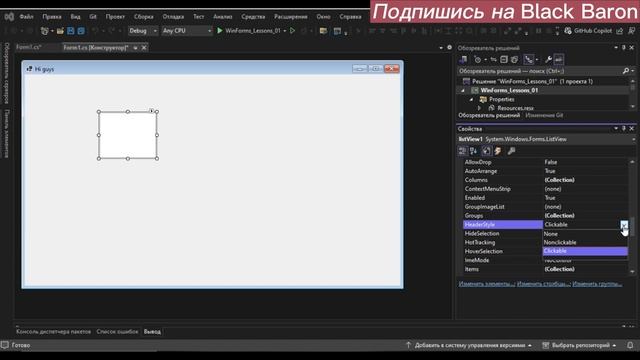Click the Save icon in the toolbar

click(x=71, y=31)
